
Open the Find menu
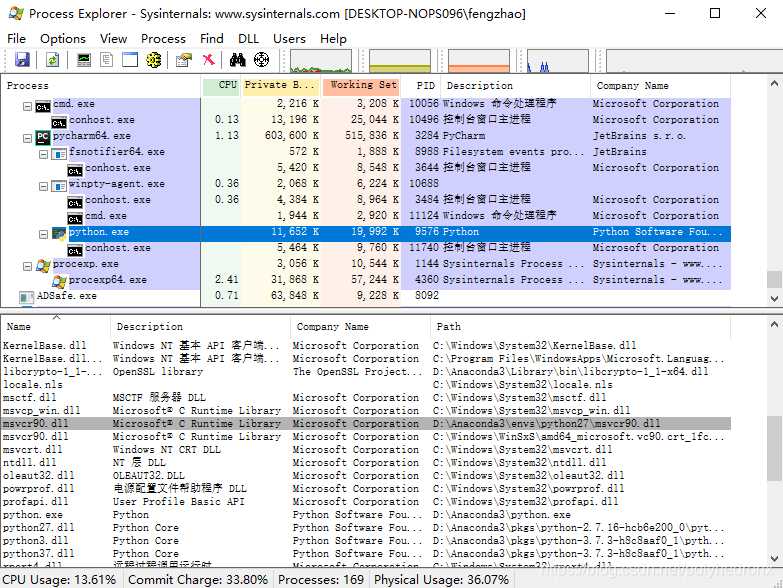pos(212,38)
